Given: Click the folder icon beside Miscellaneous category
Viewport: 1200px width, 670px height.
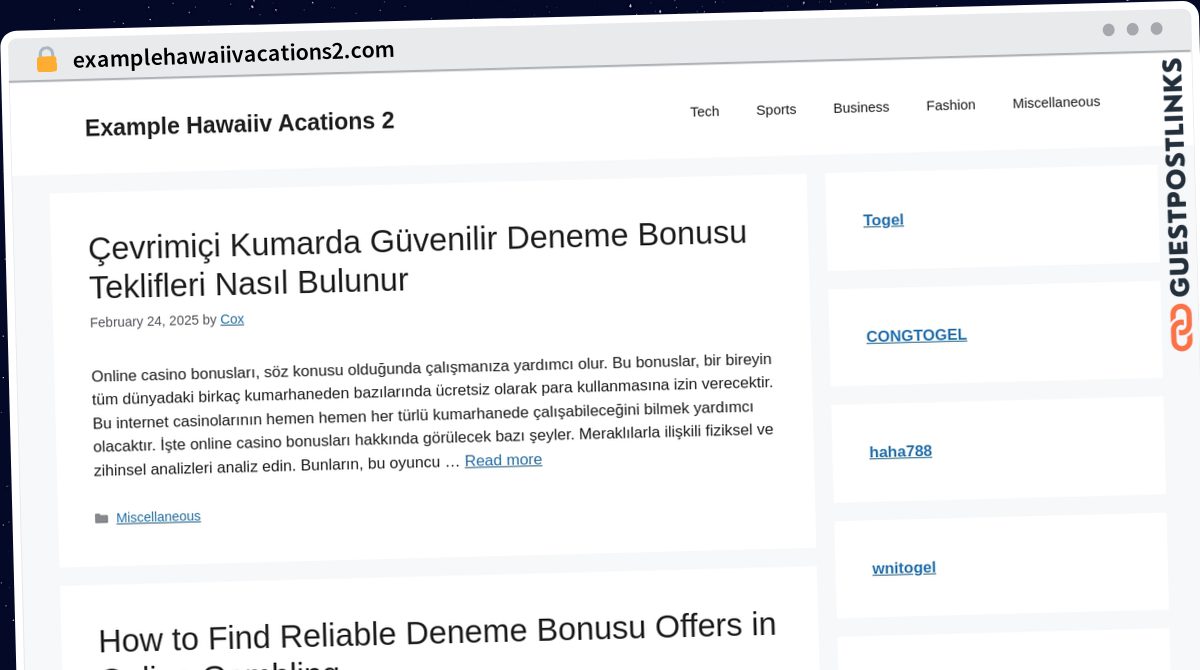Looking at the screenshot, I should tap(101, 518).
